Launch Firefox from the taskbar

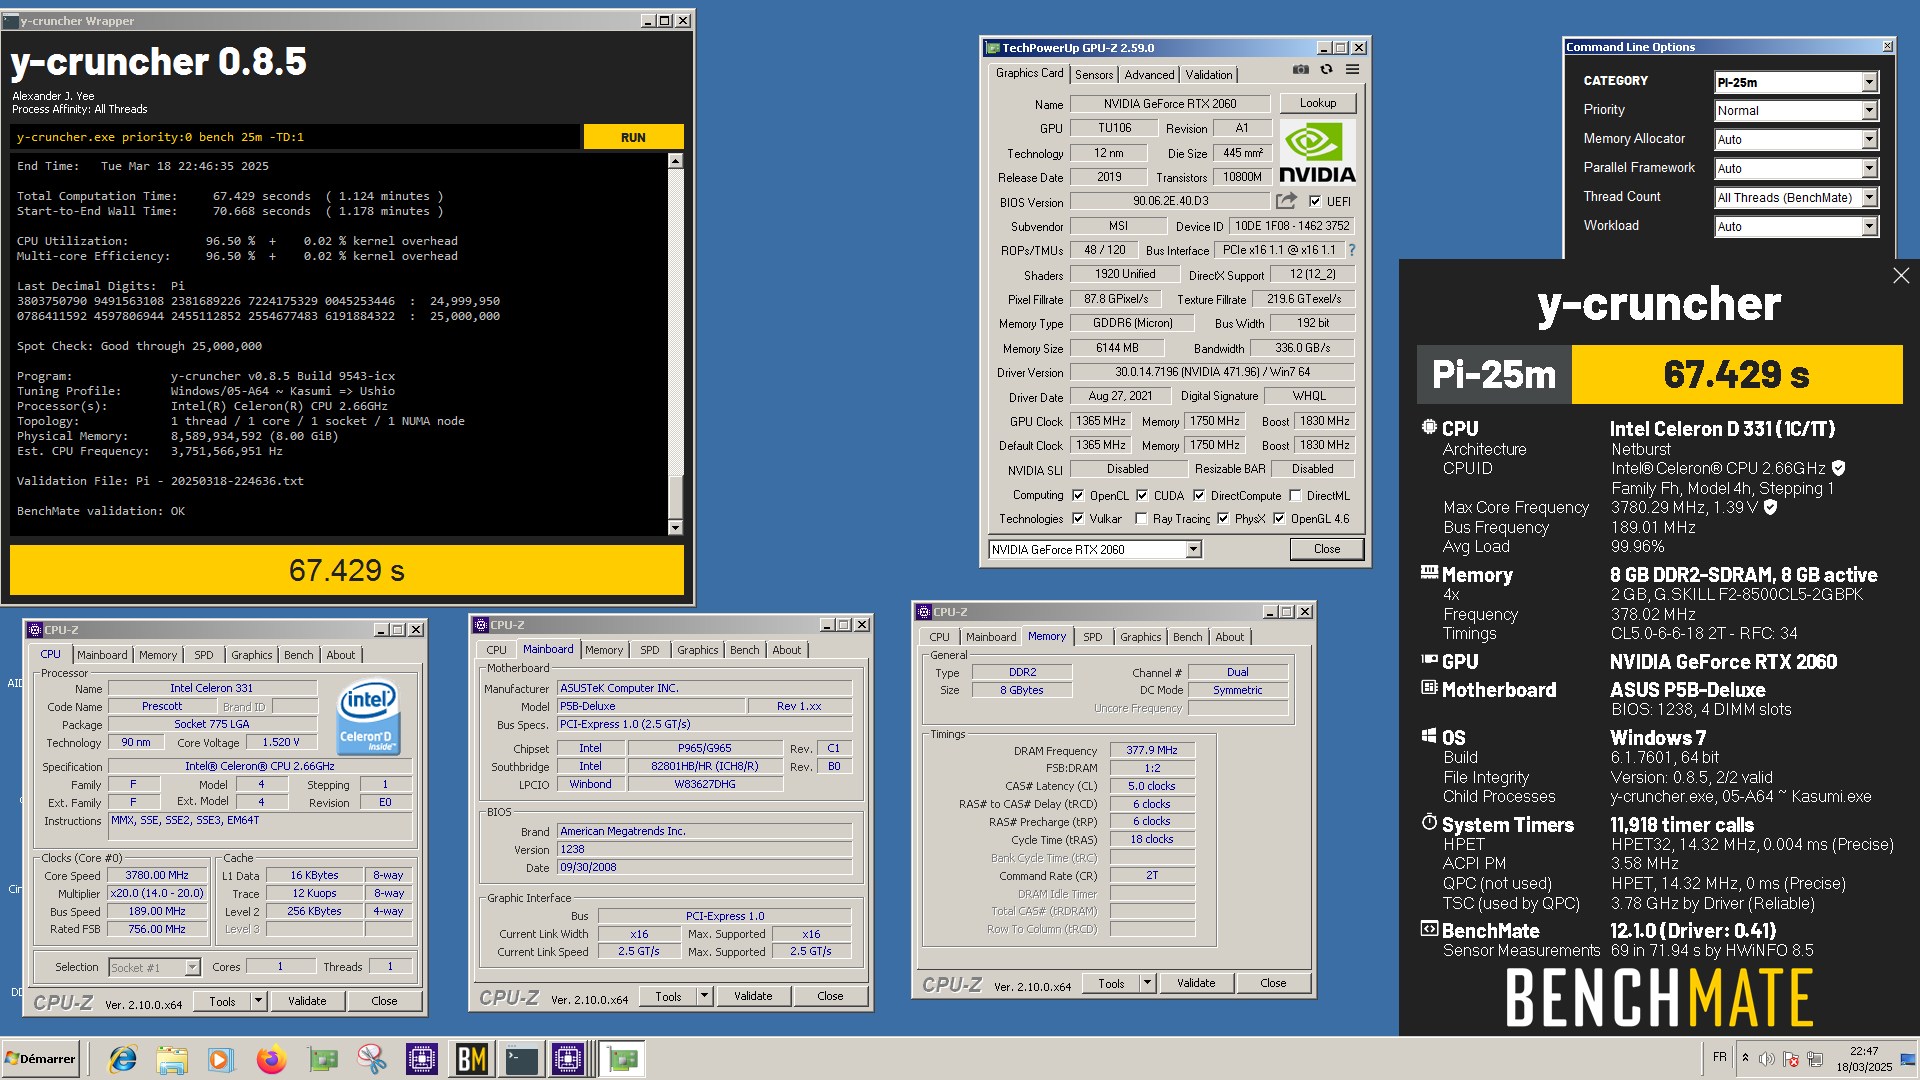tap(271, 1059)
